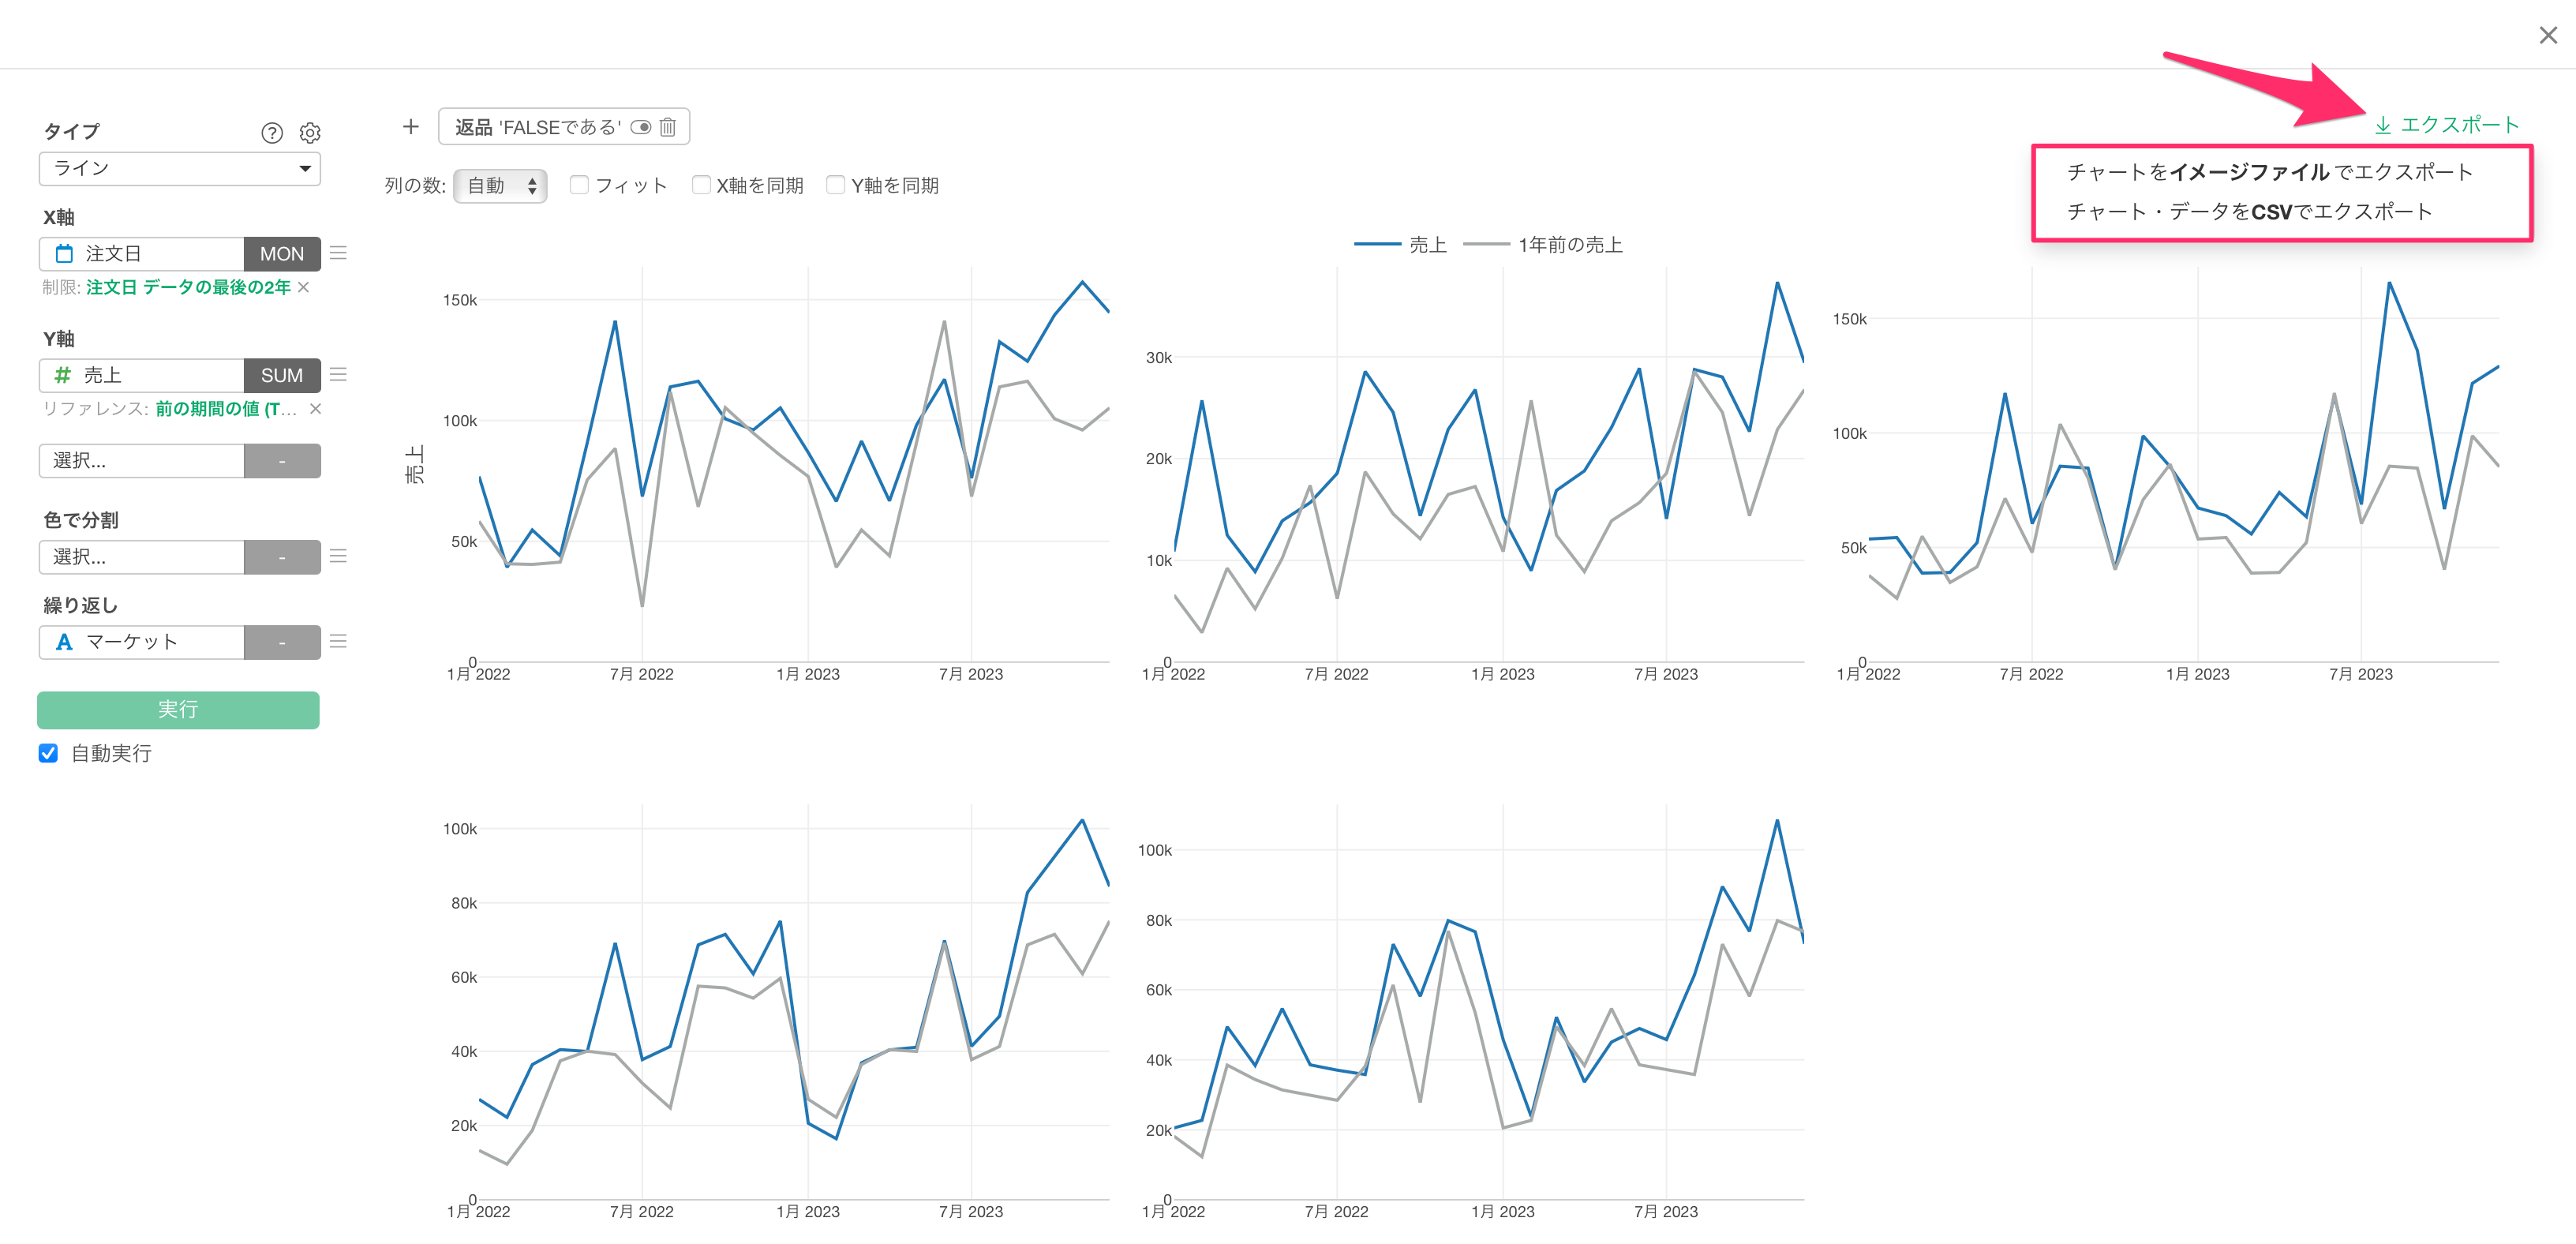Add a new filter with plus icon
Viewport: 2576px width, 1244px height.
coord(410,127)
